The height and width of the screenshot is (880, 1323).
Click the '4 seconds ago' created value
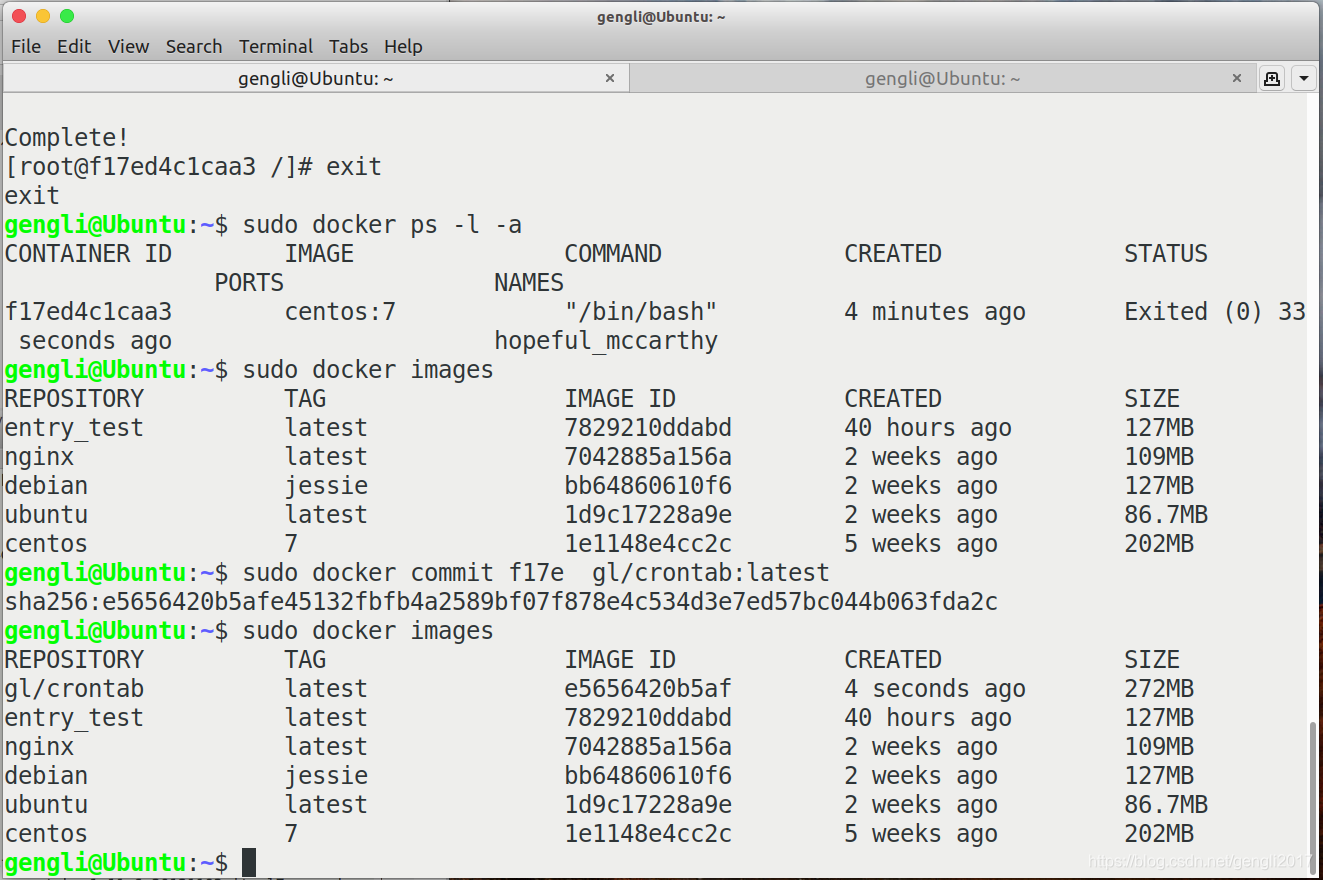pos(935,689)
